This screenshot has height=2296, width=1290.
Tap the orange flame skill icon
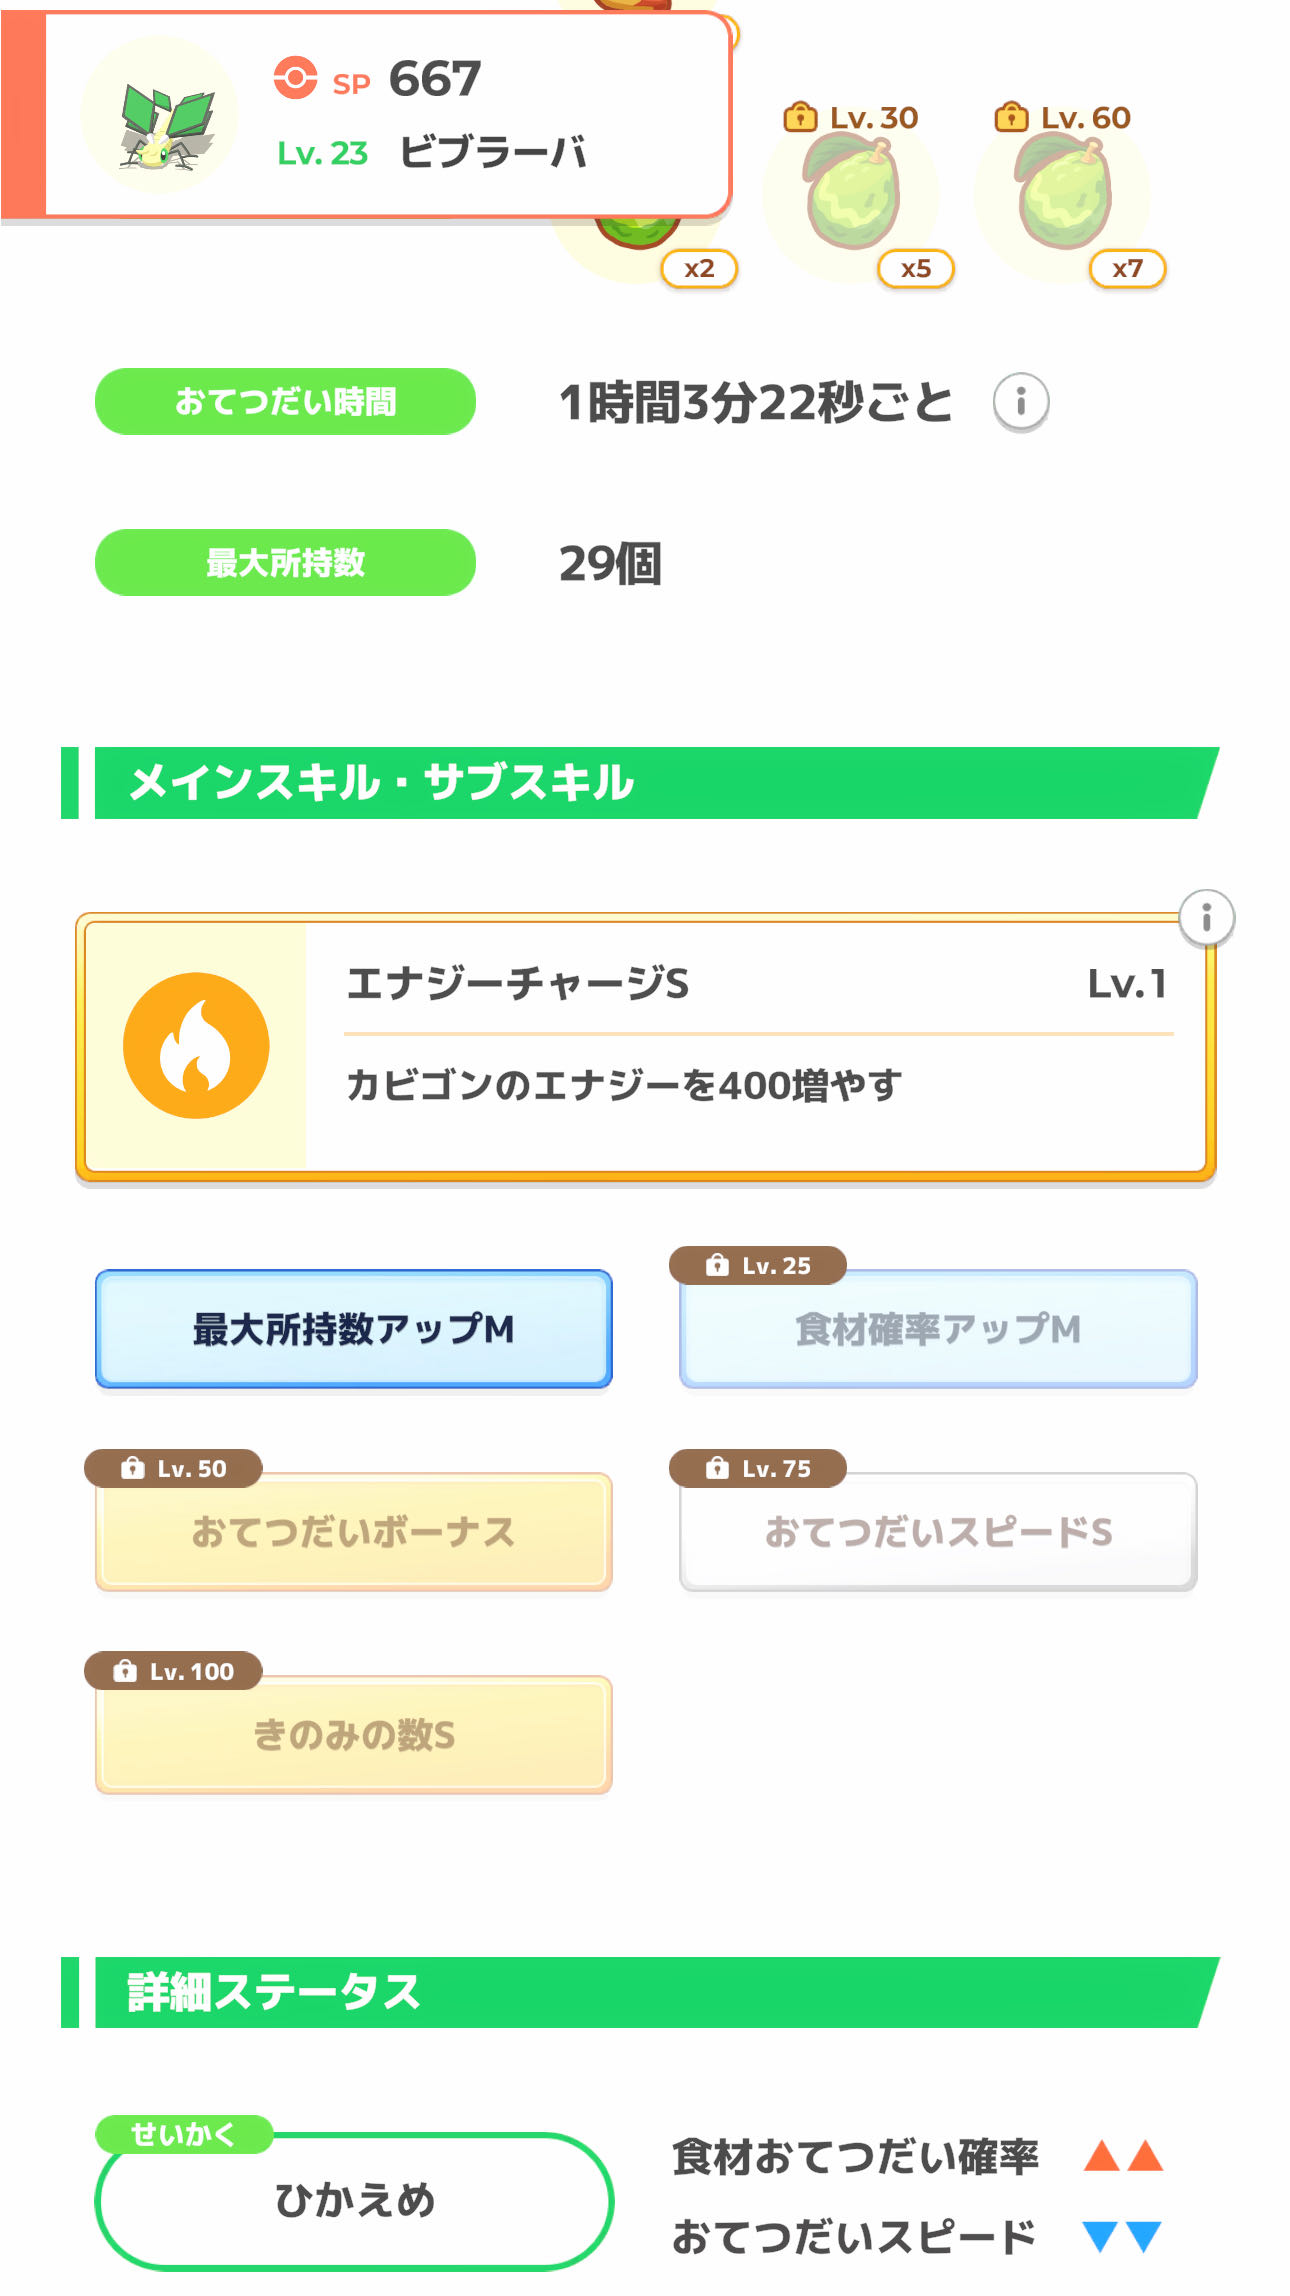196,1045
